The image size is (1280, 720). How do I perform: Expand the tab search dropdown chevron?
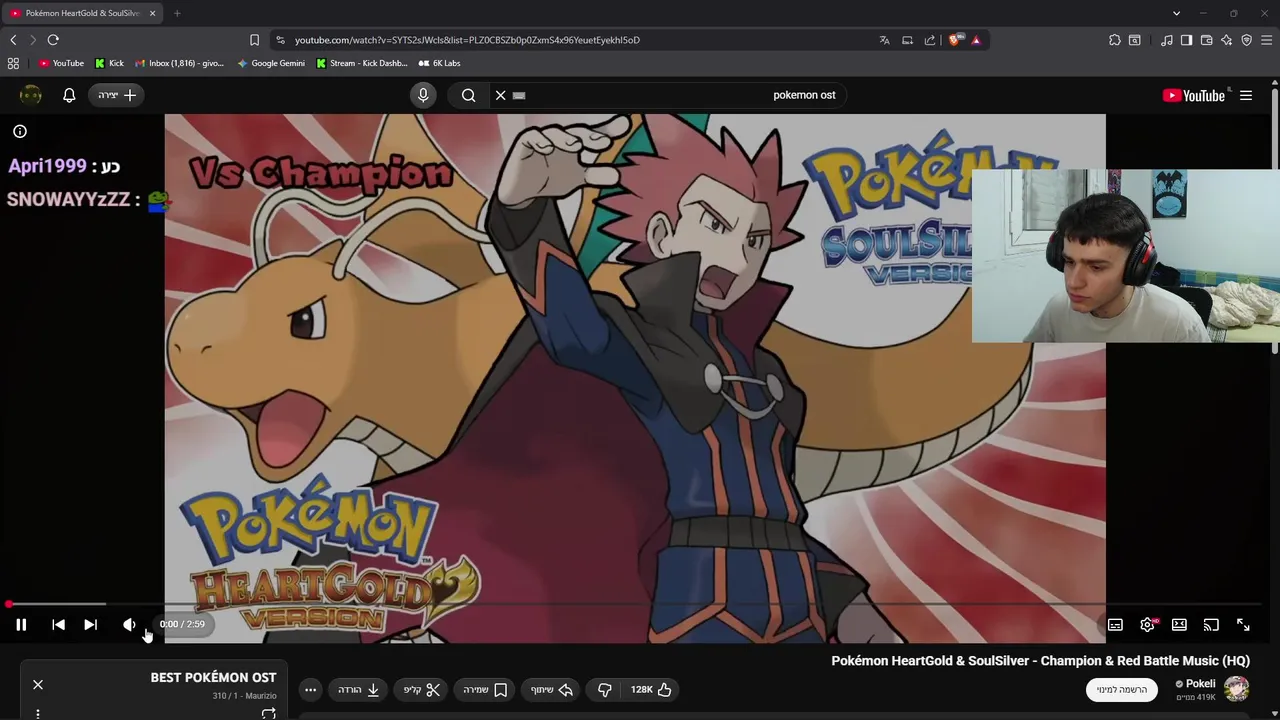click(1176, 13)
